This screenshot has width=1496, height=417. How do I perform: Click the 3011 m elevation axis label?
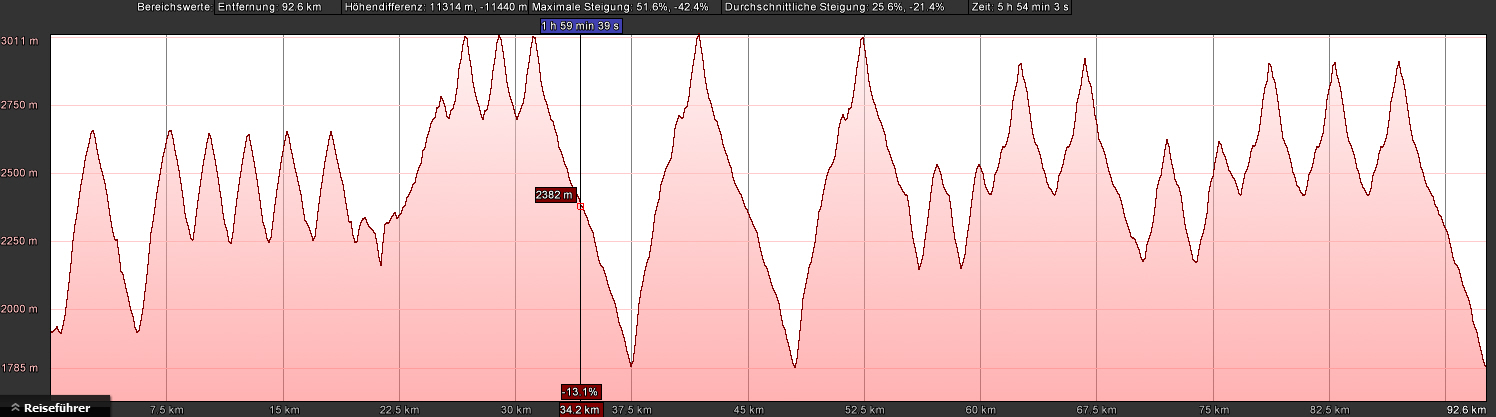[x=21, y=40]
